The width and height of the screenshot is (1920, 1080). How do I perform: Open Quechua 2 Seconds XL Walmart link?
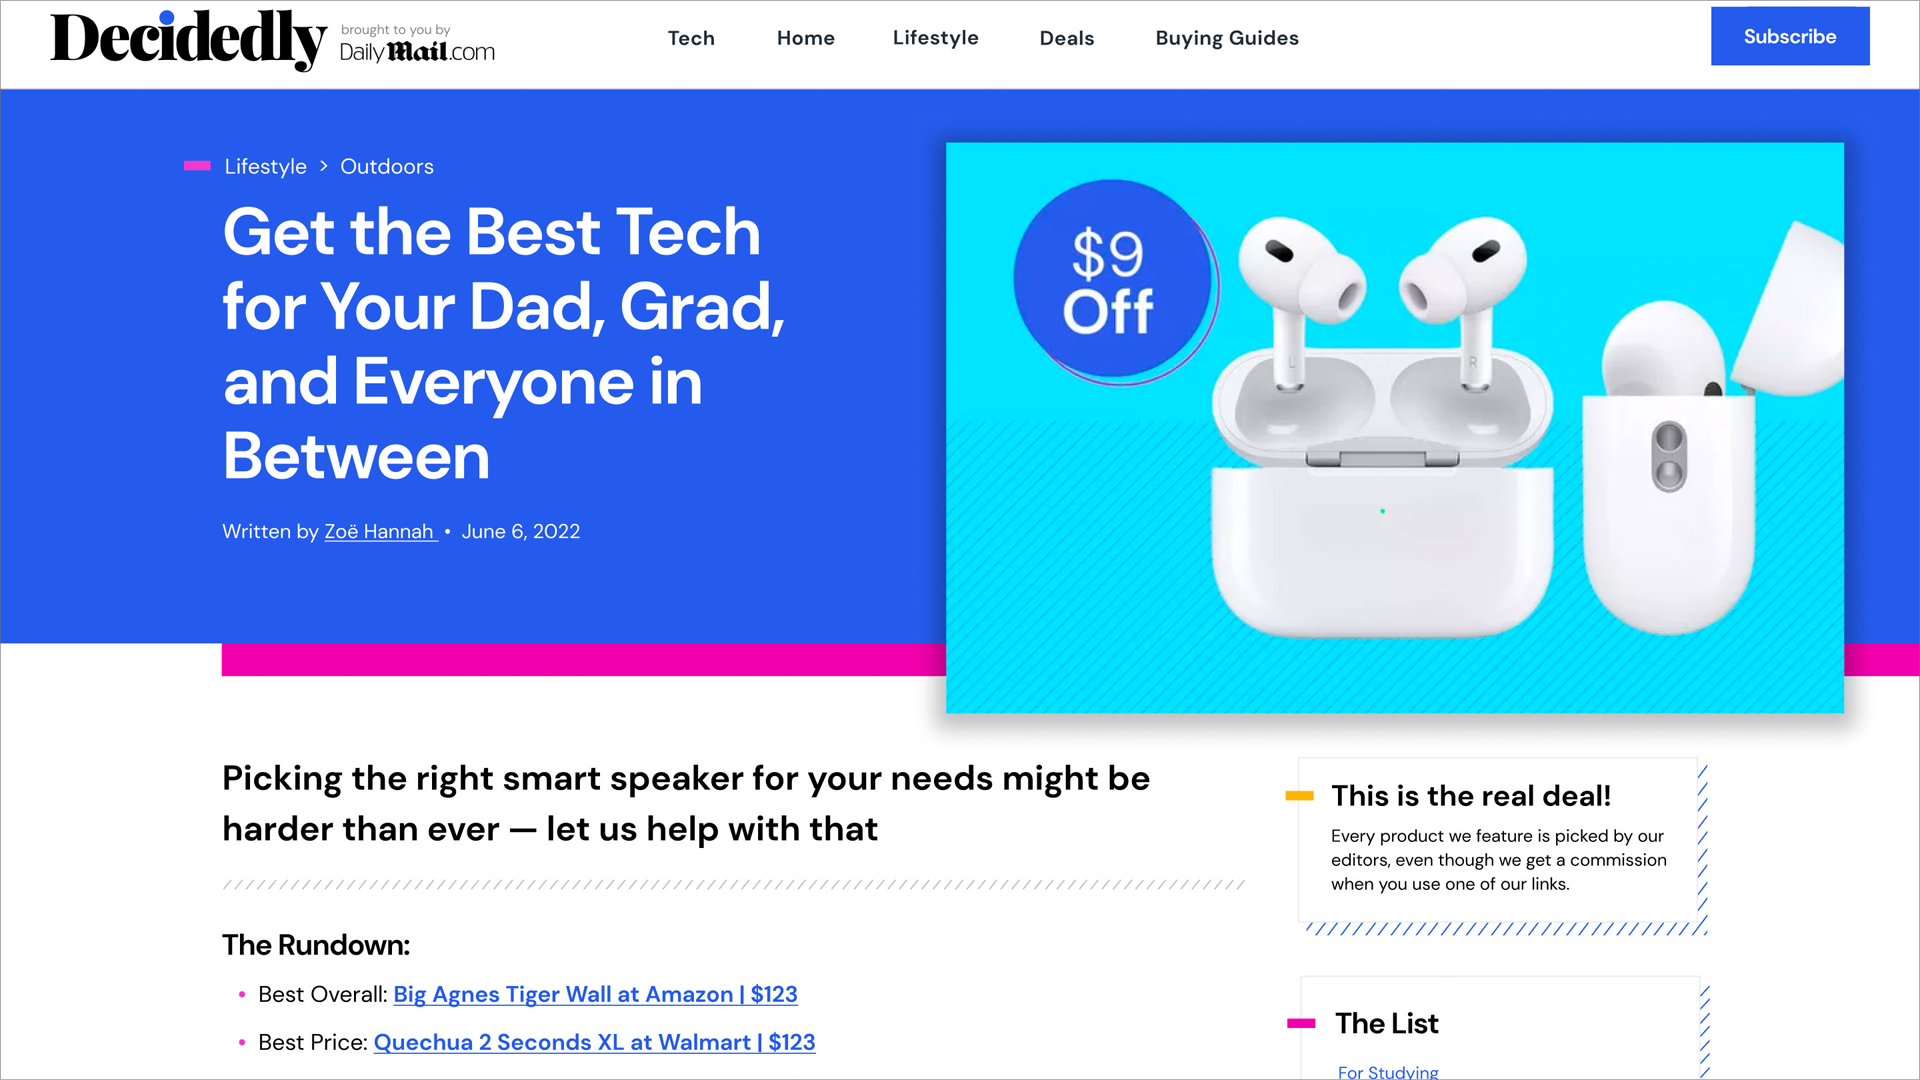tap(594, 1042)
